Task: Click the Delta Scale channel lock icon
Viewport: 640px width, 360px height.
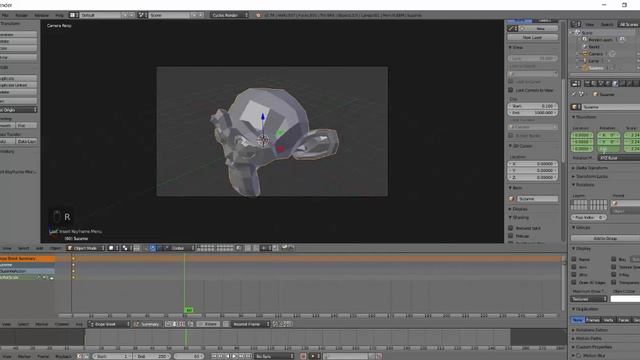Action: (x=51, y=278)
